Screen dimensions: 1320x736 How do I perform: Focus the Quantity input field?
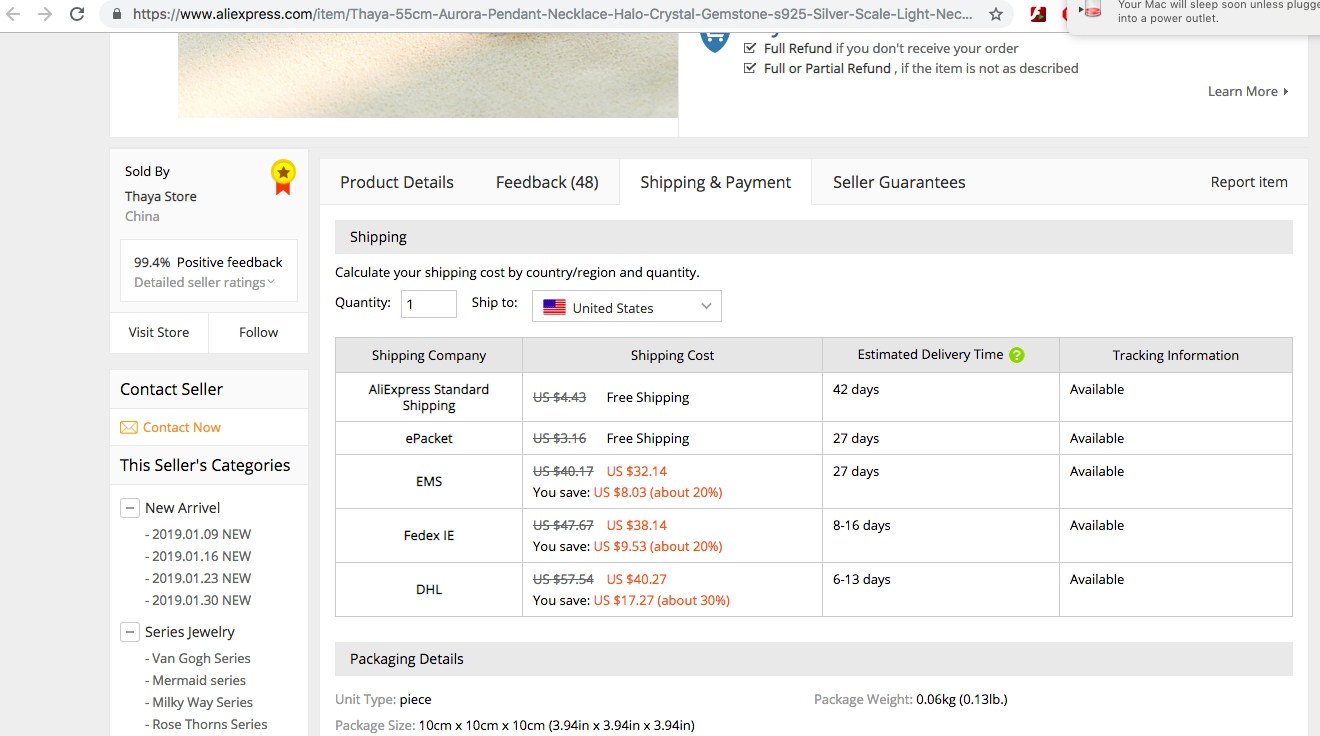[429, 304]
